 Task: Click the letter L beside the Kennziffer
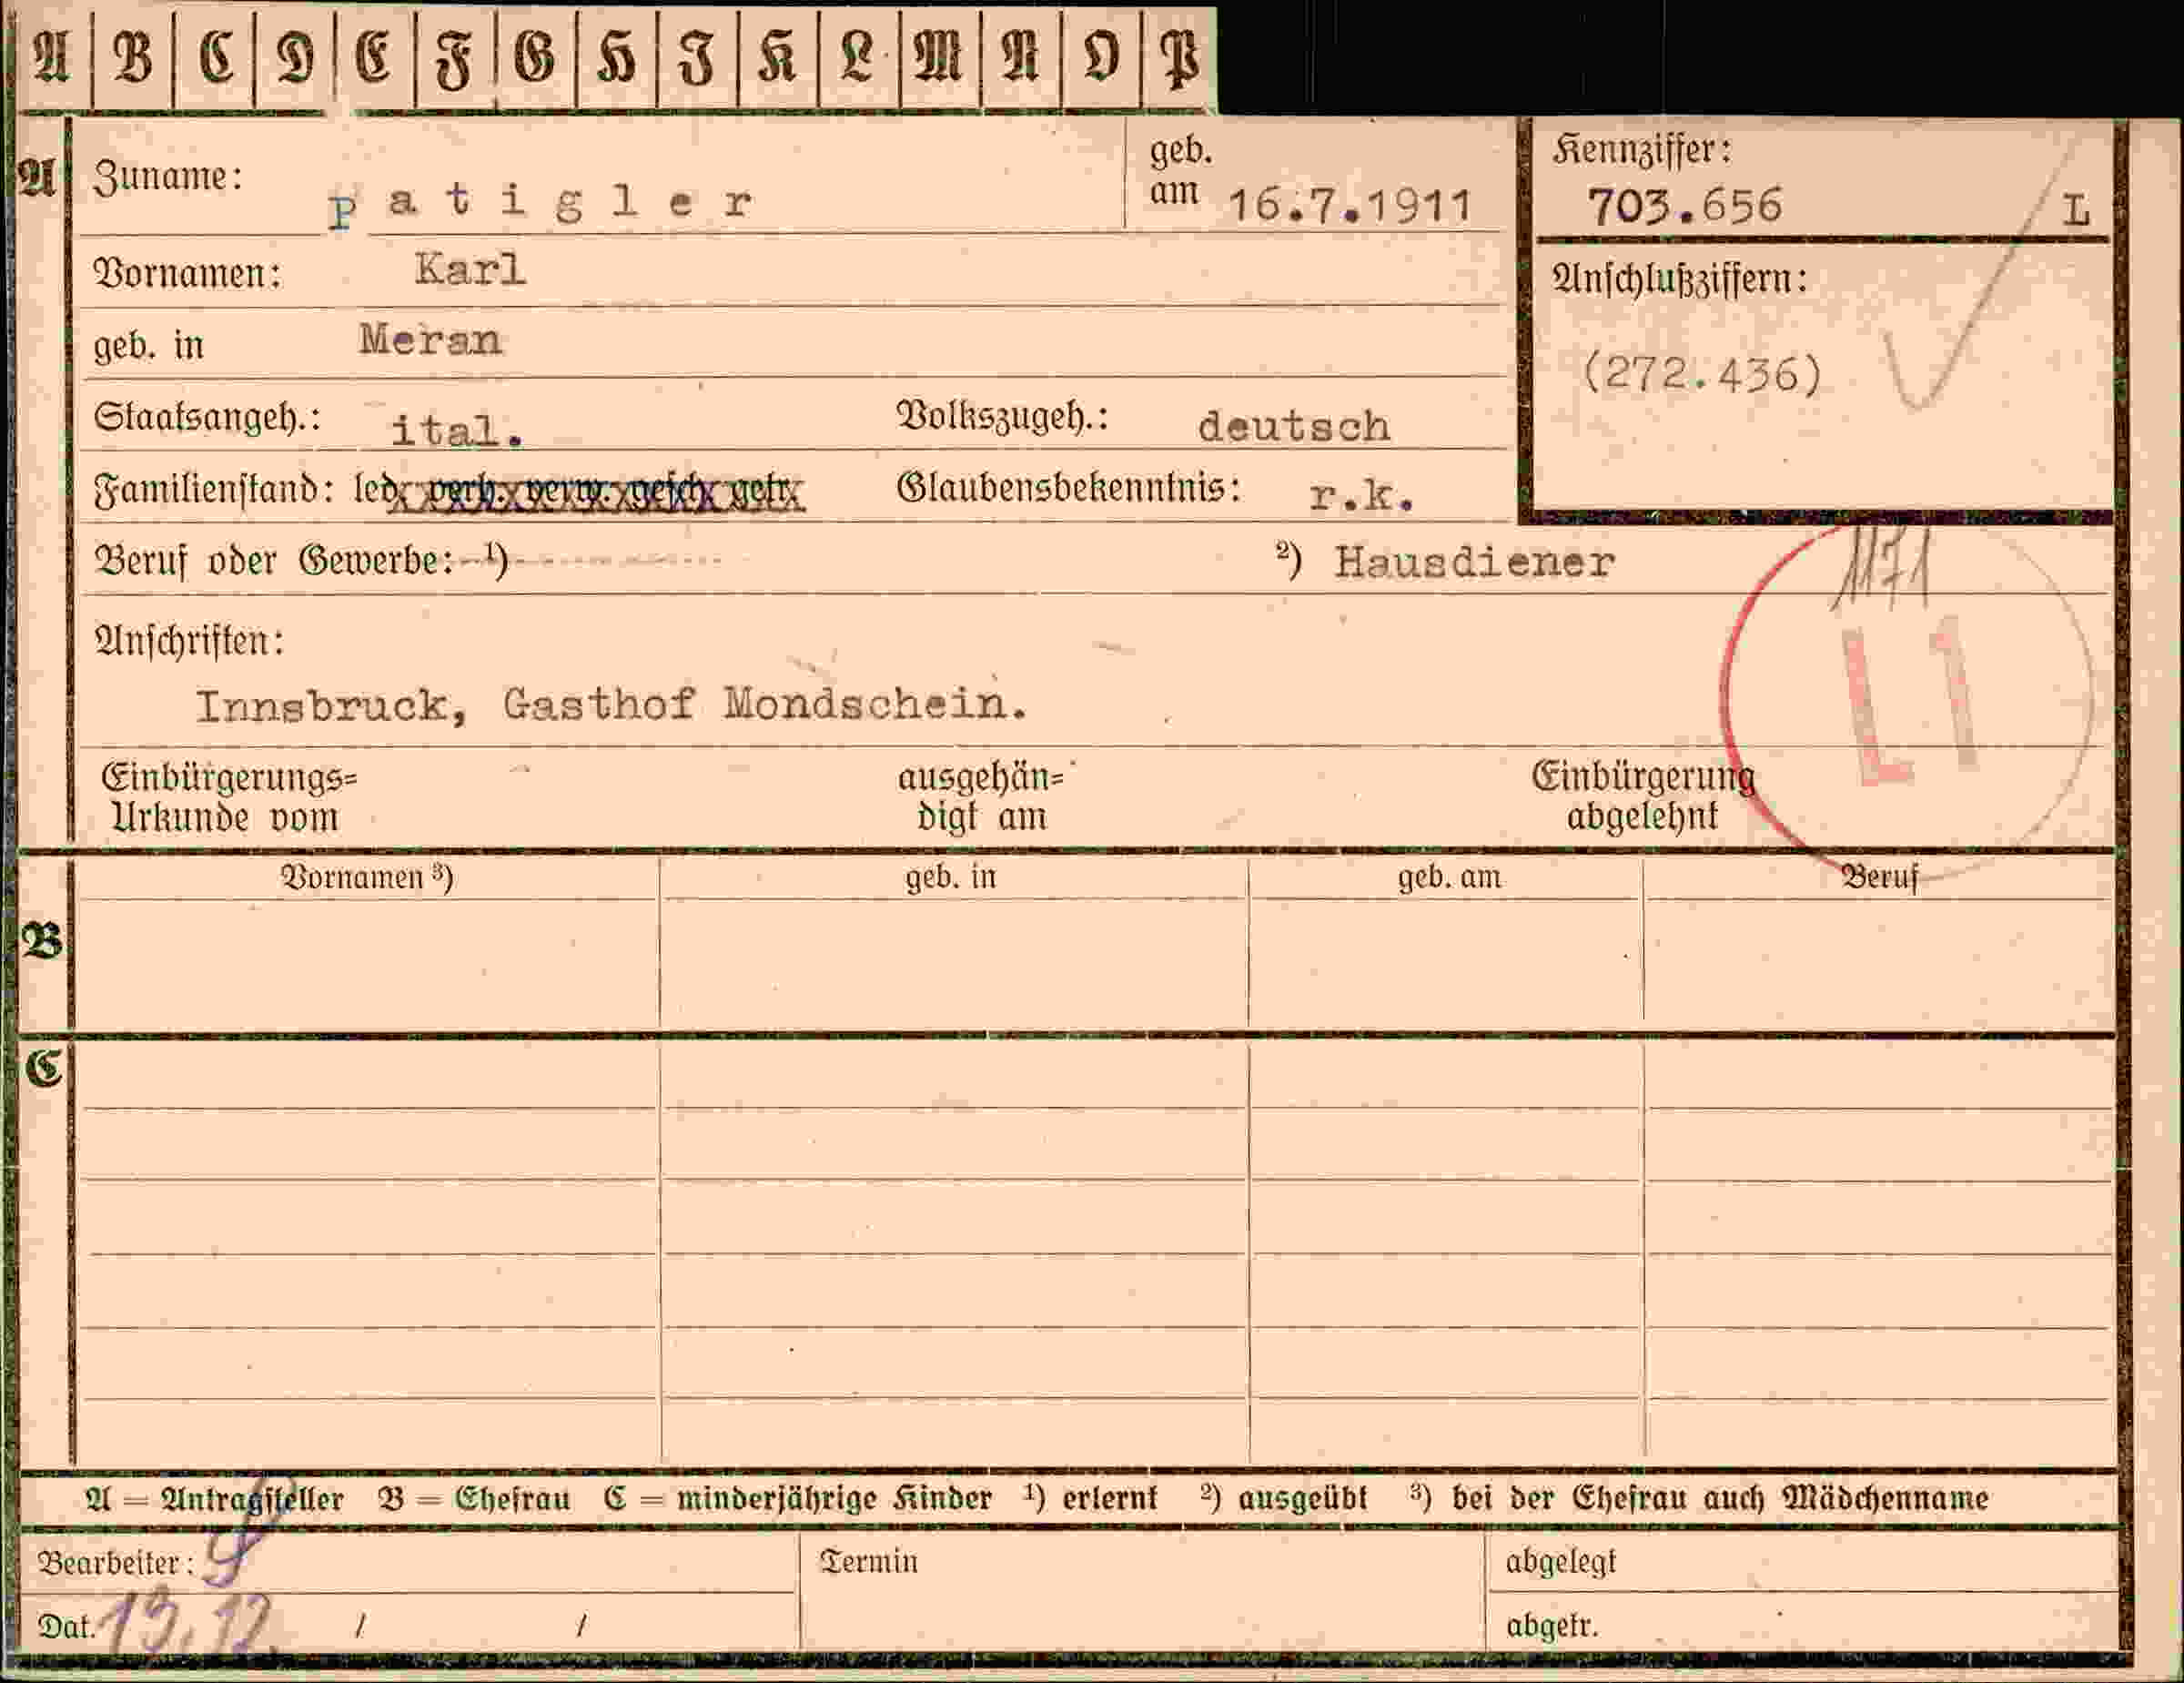tap(2076, 211)
